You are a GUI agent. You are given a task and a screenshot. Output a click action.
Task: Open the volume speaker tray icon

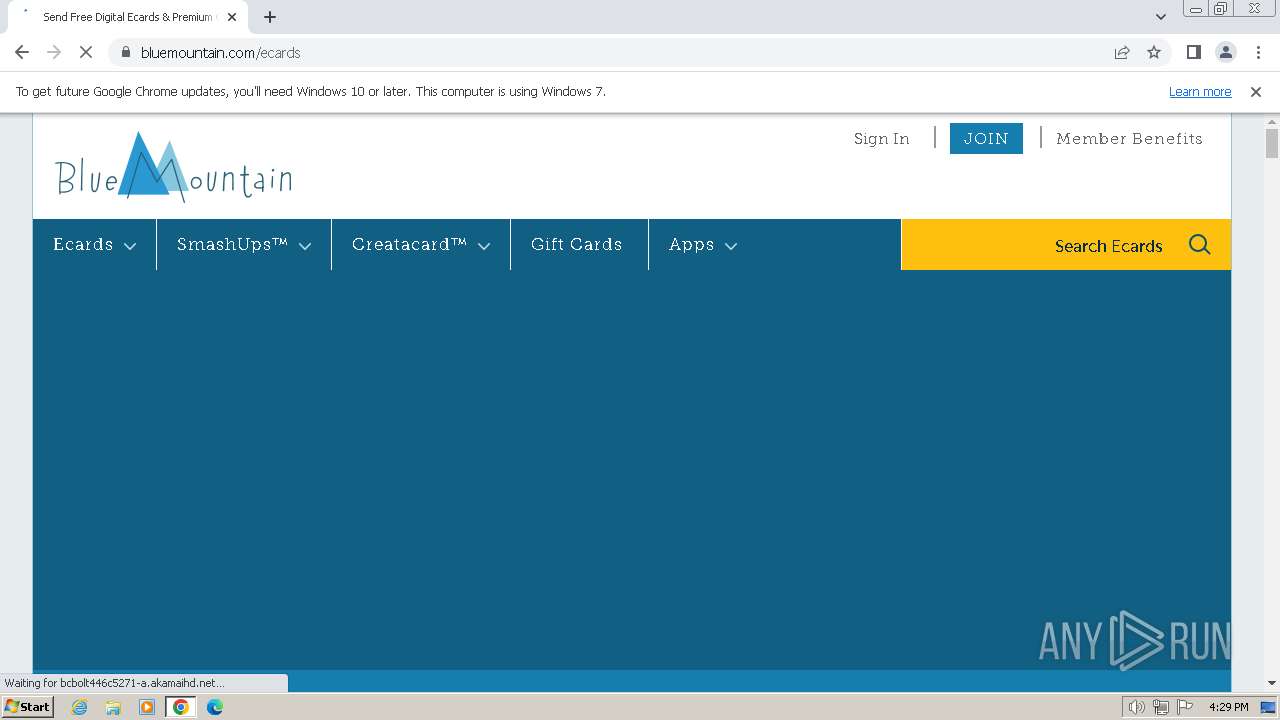[1136, 707]
